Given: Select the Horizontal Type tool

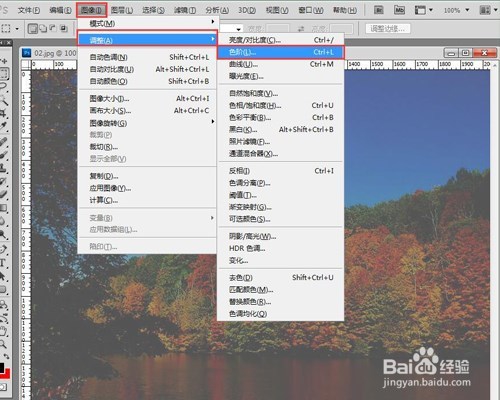Looking at the screenshot, I should pos(3,263).
